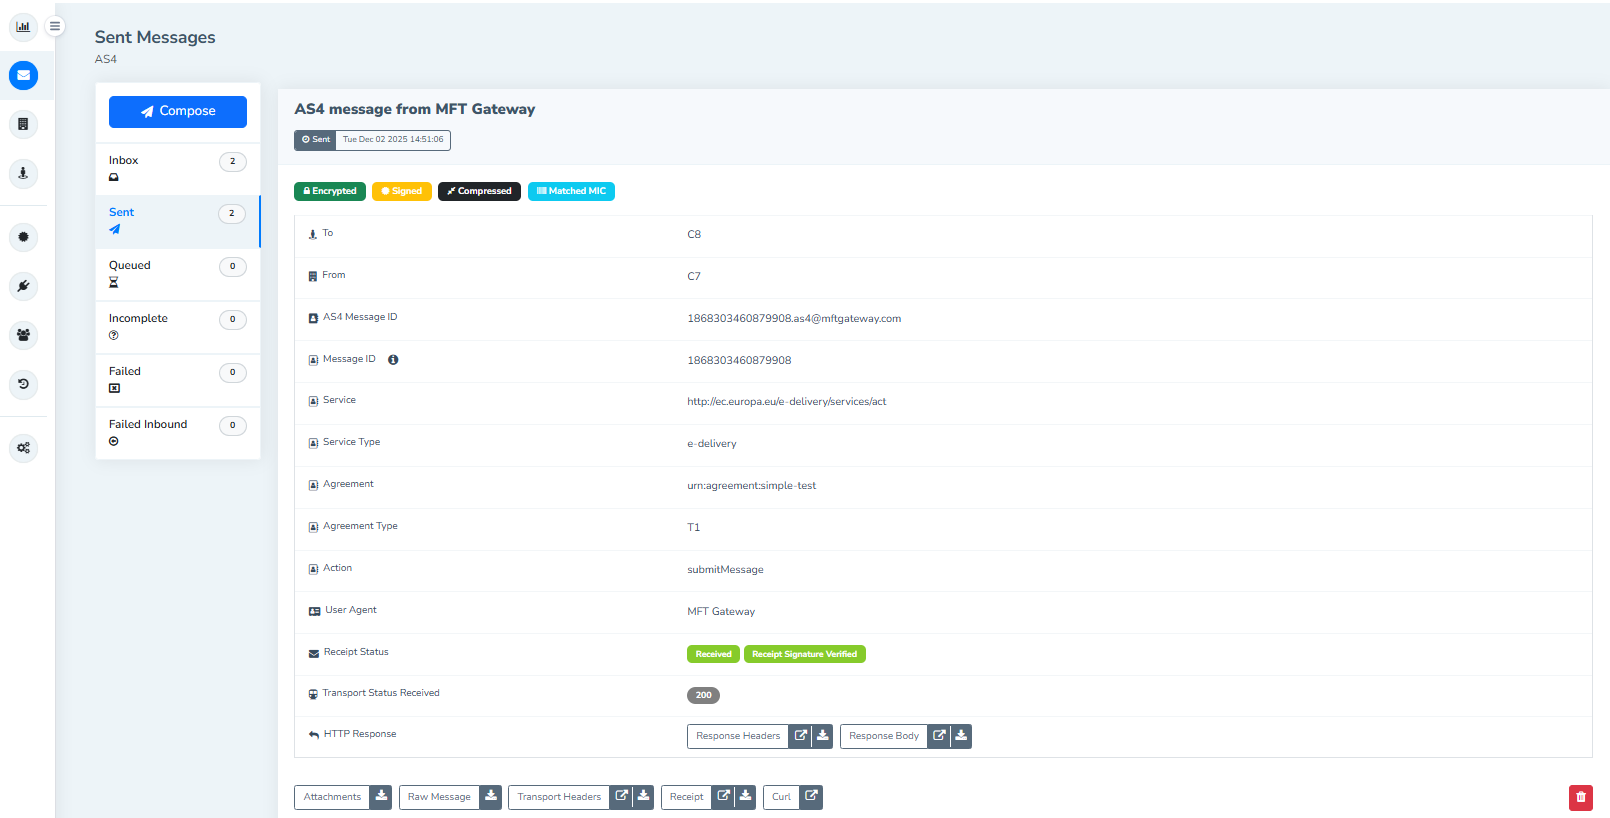Open the settings gears icon in sidebar
Screen dimensions: 1610x818
(x=23, y=448)
